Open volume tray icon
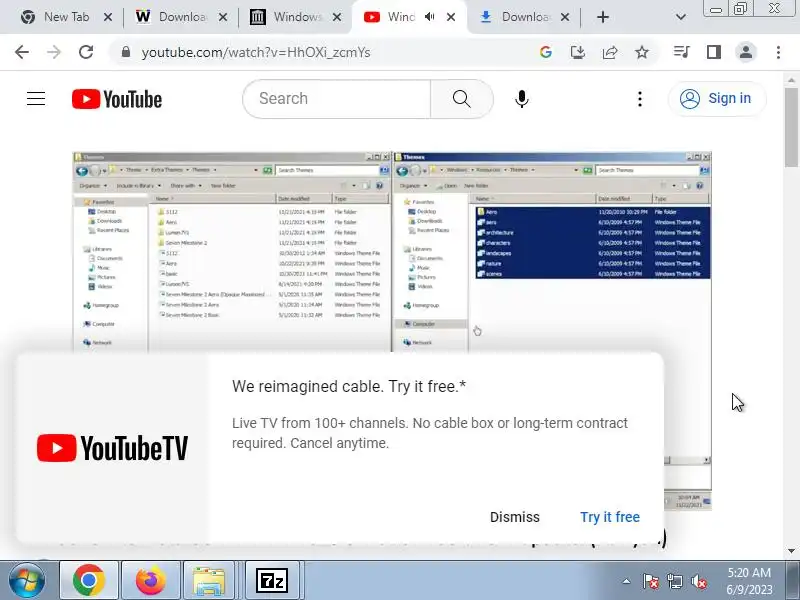This screenshot has width=800, height=600. pyautogui.click(x=698, y=581)
